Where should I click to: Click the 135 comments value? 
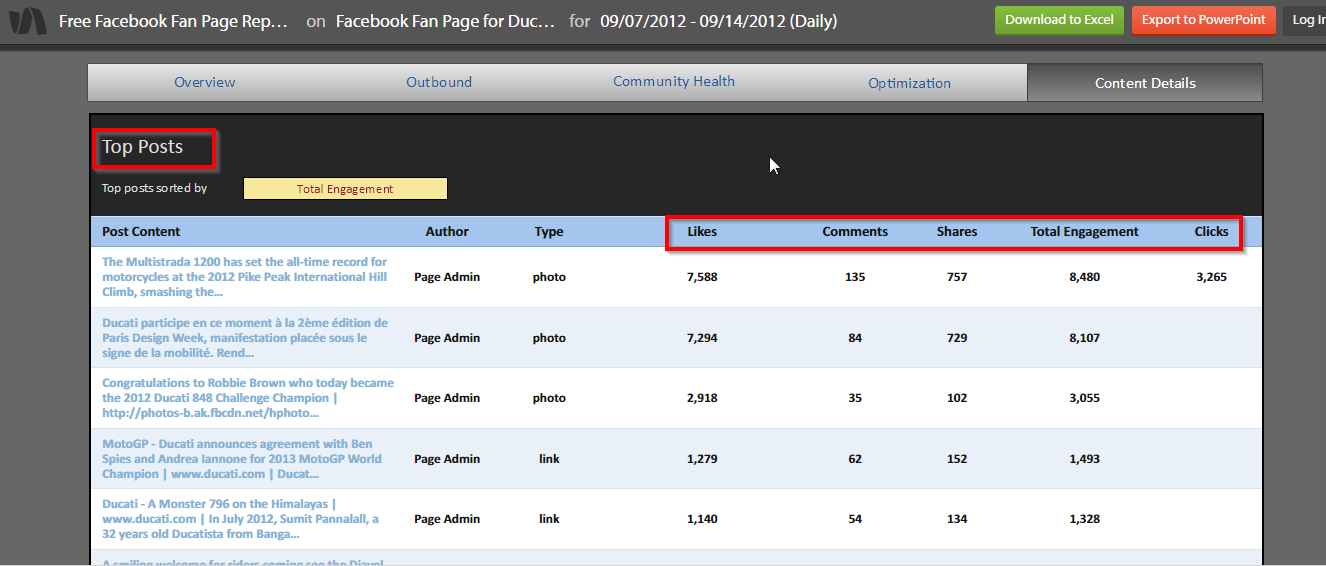click(x=855, y=277)
